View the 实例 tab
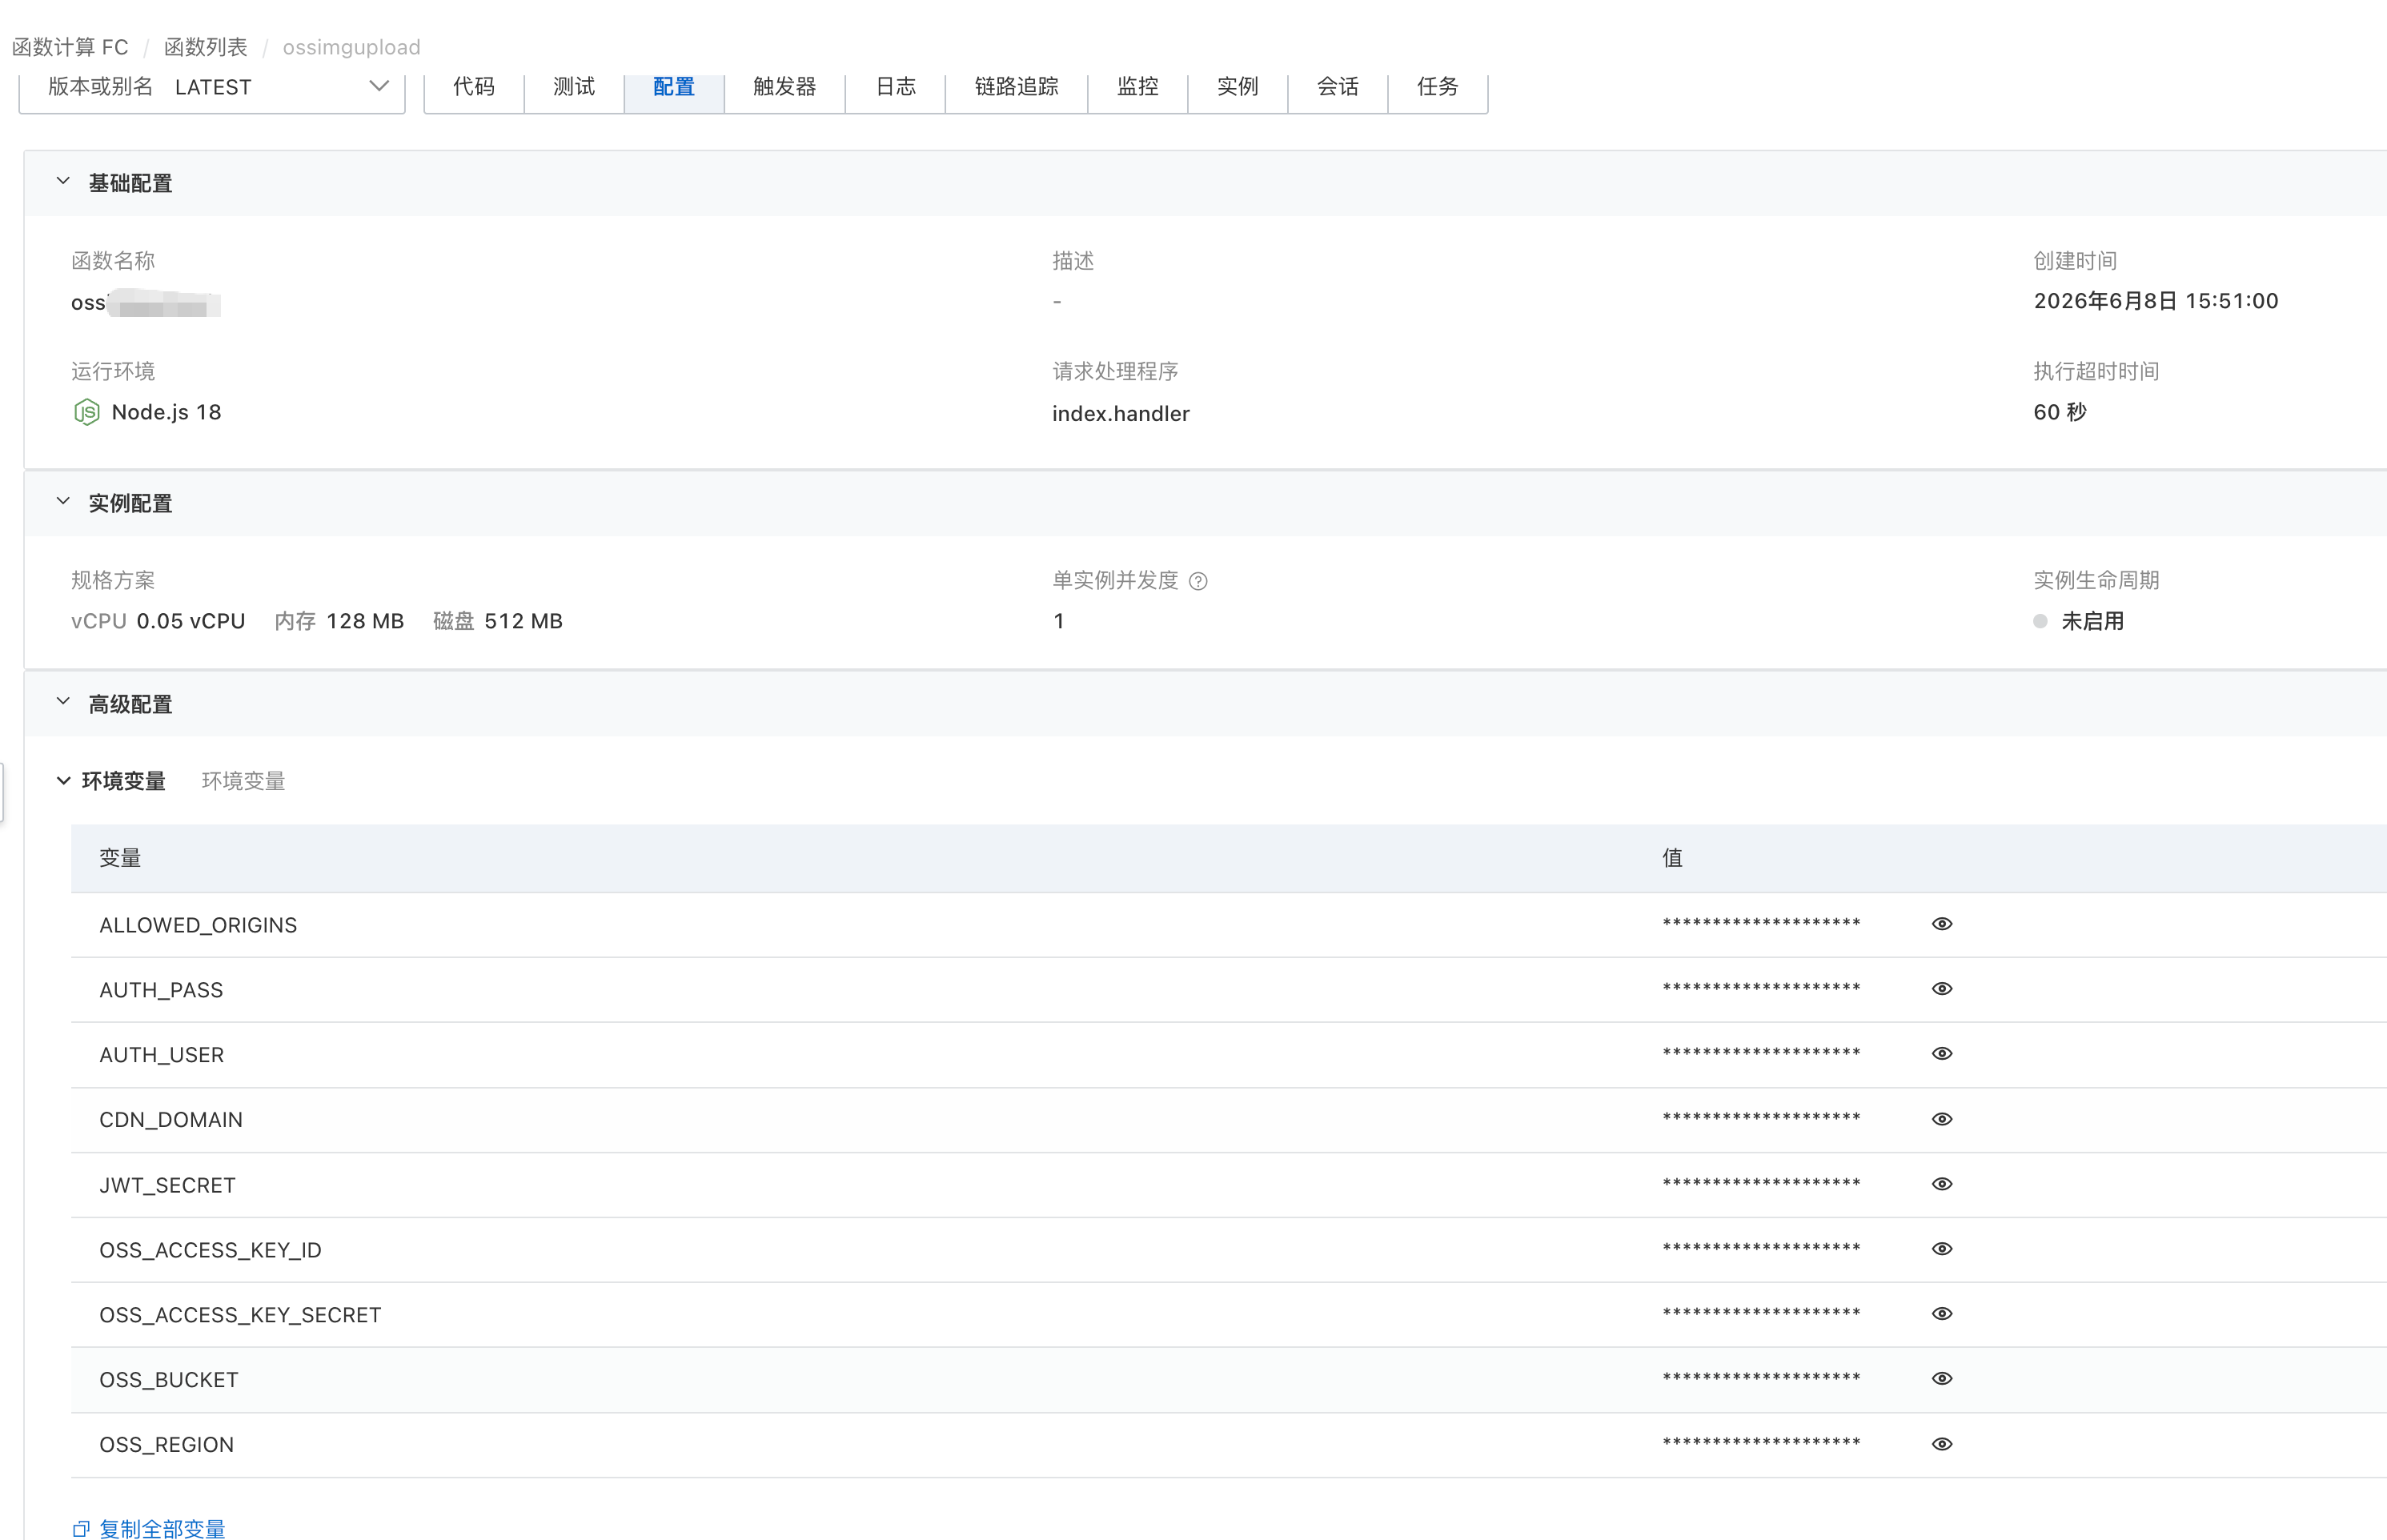The image size is (2387, 1540). (x=1238, y=88)
